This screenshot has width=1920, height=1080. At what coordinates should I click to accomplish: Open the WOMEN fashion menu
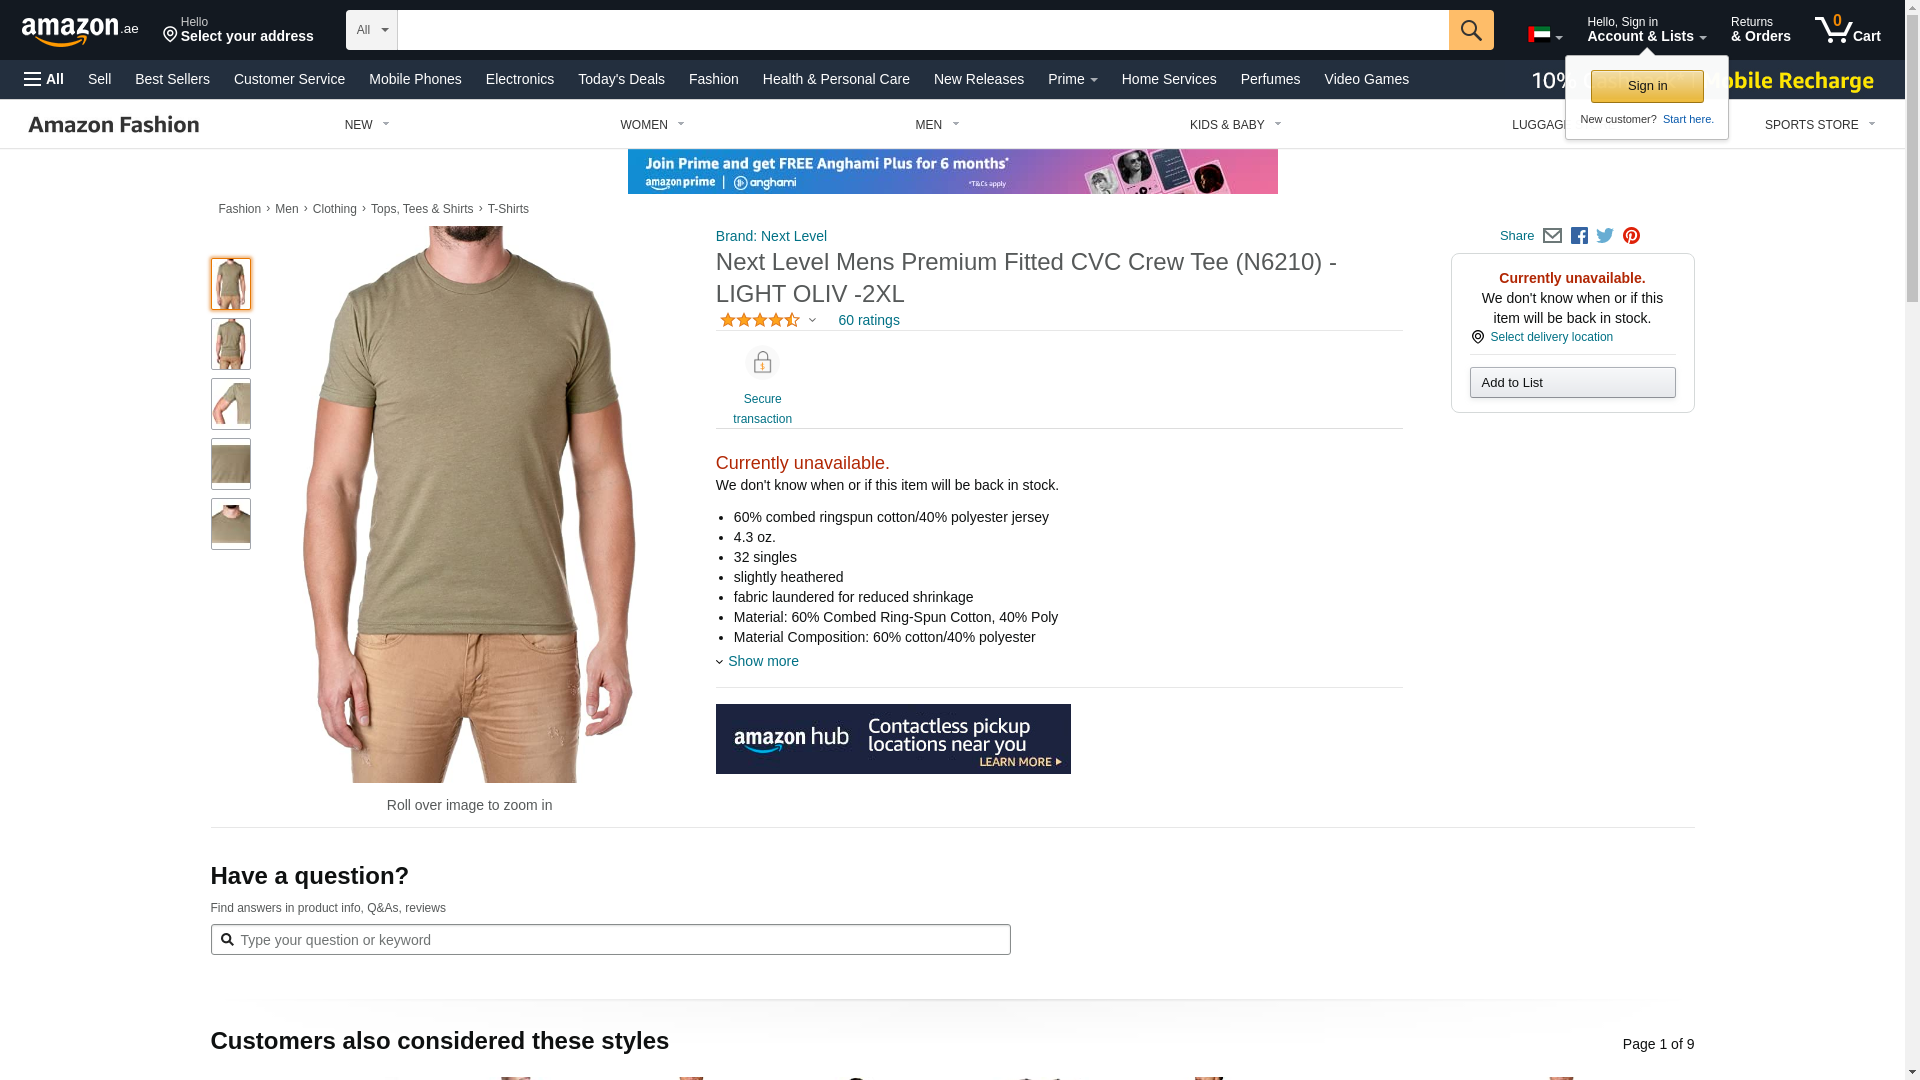[x=652, y=125]
